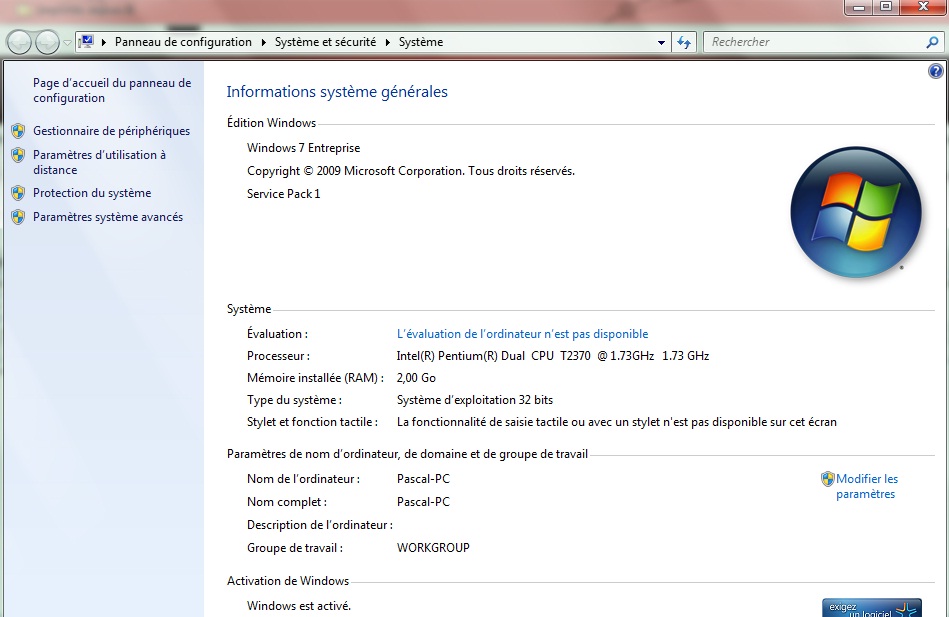The image size is (949, 617).
Task: Maximize the window
Action: 886,7
